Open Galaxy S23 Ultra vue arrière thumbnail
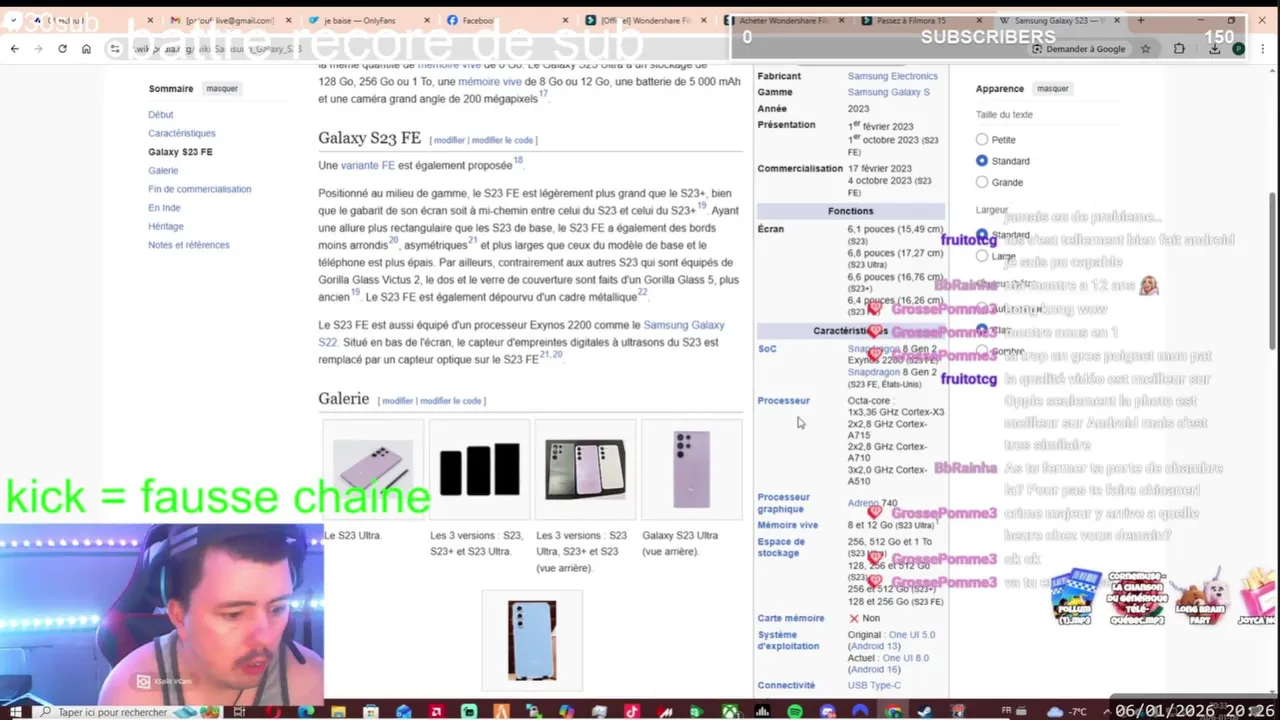Screen dimensions: 1280x720 [x=691, y=469]
